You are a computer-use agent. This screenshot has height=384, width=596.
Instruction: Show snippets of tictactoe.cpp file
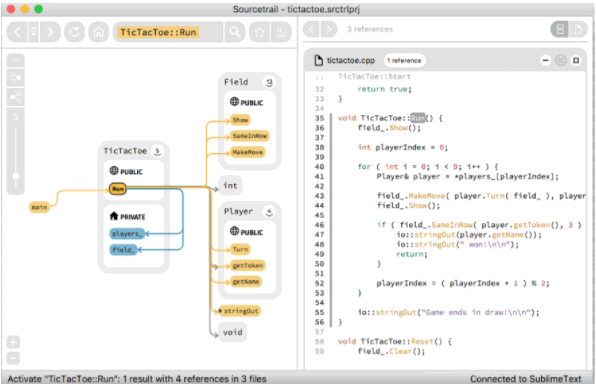pos(561,60)
